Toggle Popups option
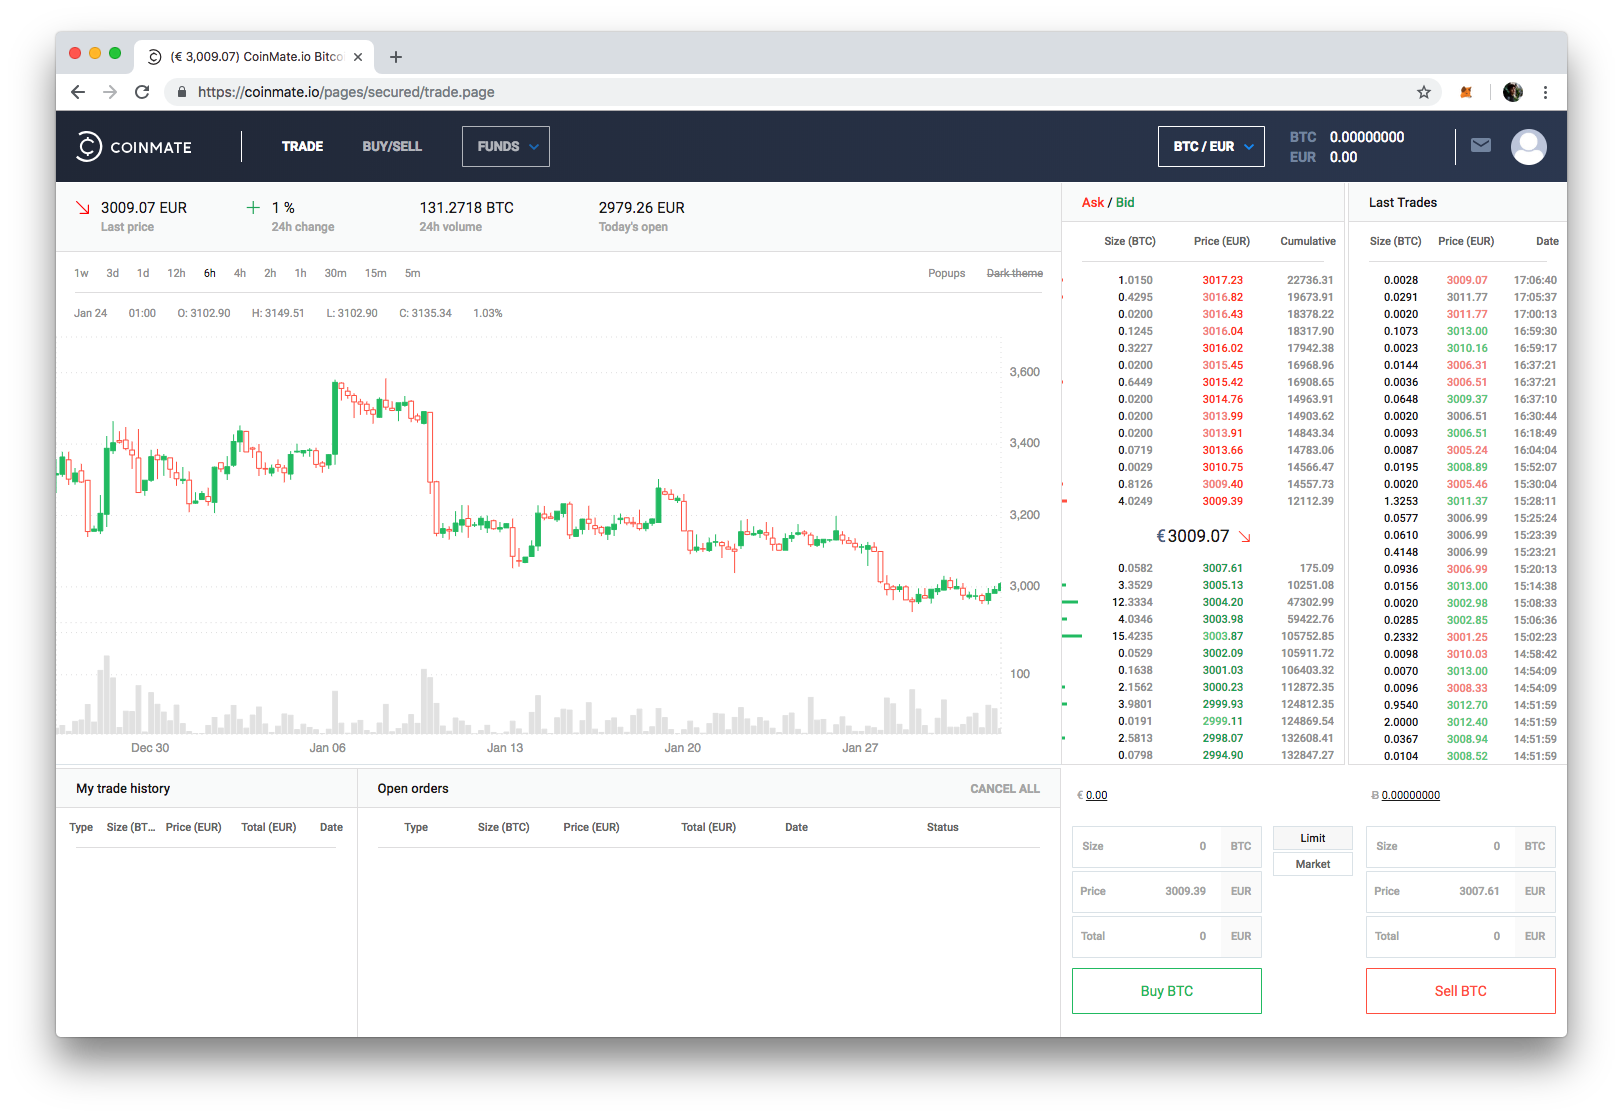Viewport: 1623px width, 1117px height. point(946,273)
